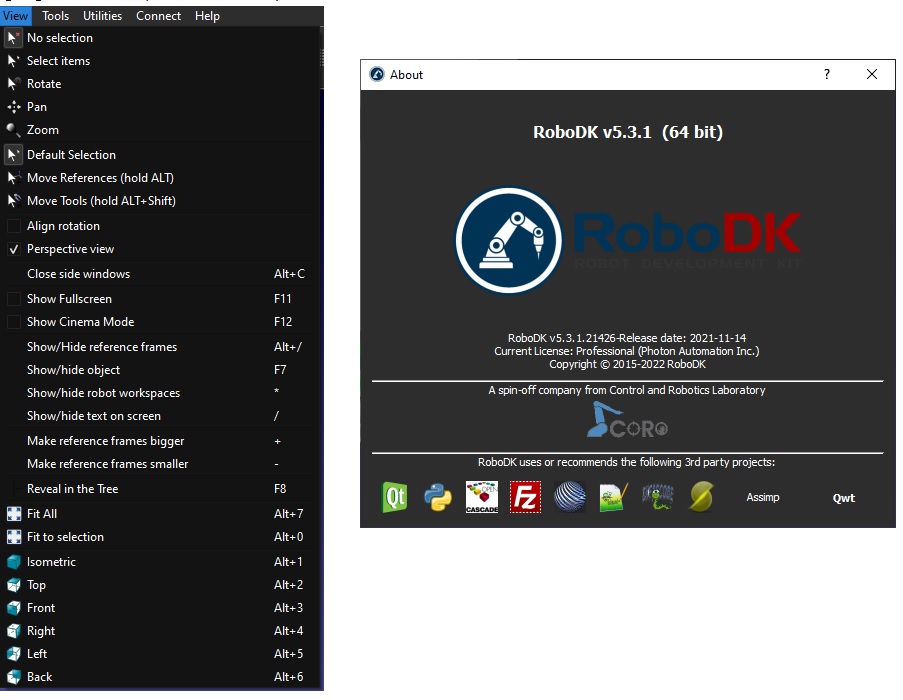Viewport: 903px width, 700px height.
Task: Open the Open Cascade project icon
Action: (x=482, y=497)
